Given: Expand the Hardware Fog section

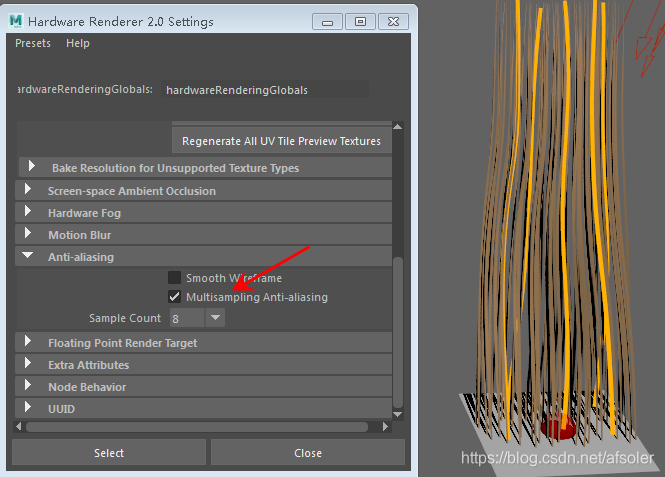Looking at the screenshot, I should (x=204, y=213).
